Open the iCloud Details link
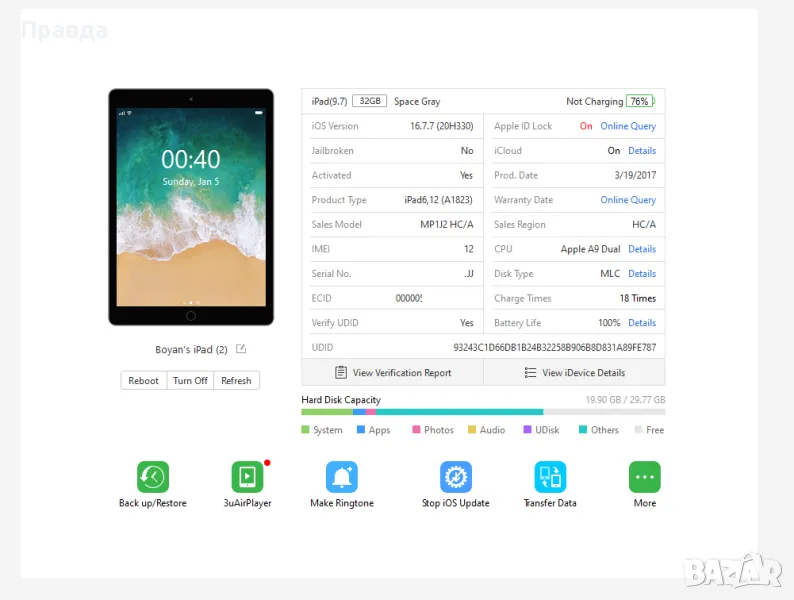Screen dimensions: 794x600 click(x=642, y=151)
